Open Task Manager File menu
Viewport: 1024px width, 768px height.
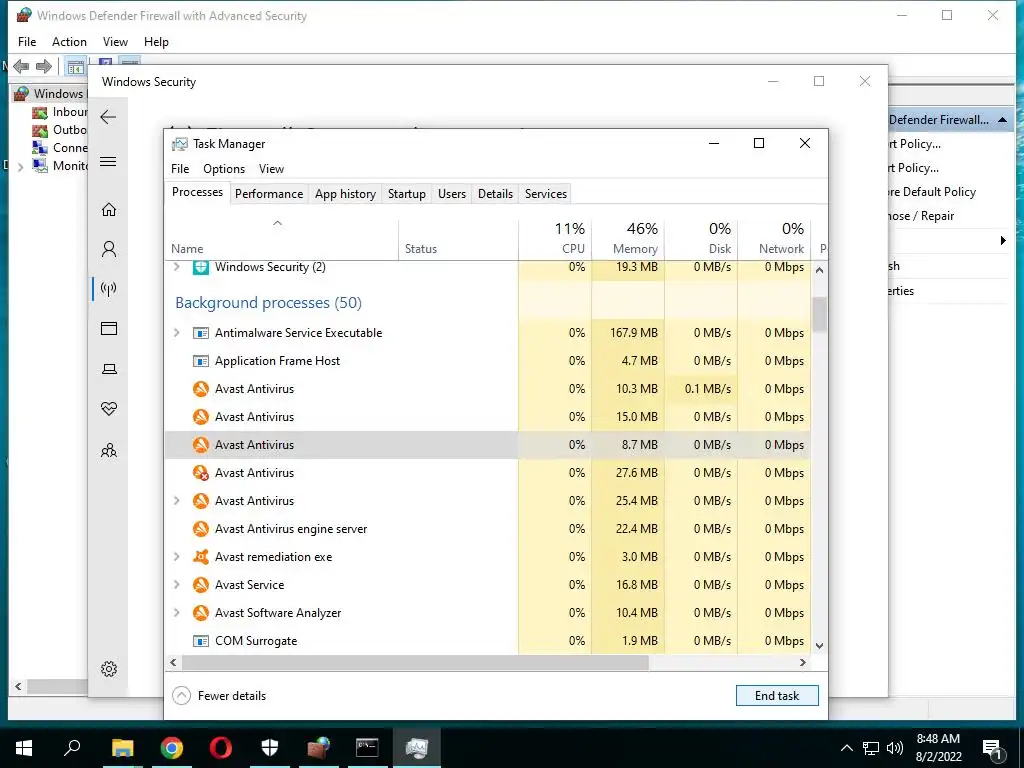tap(180, 168)
